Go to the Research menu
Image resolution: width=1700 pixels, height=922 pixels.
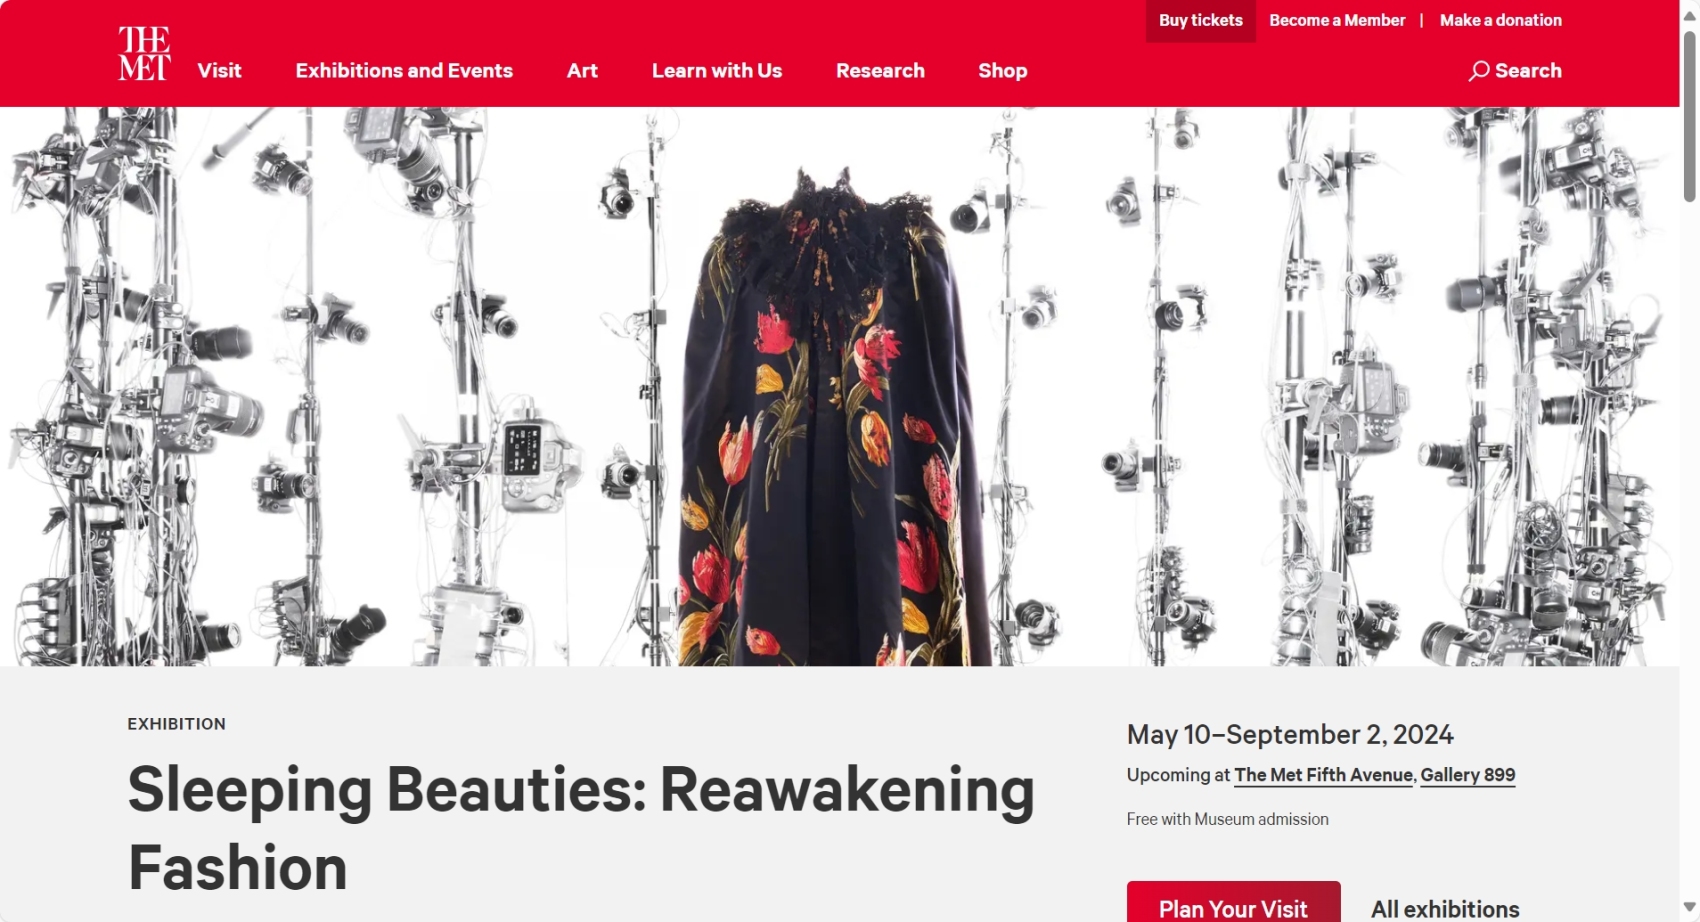[x=880, y=71]
